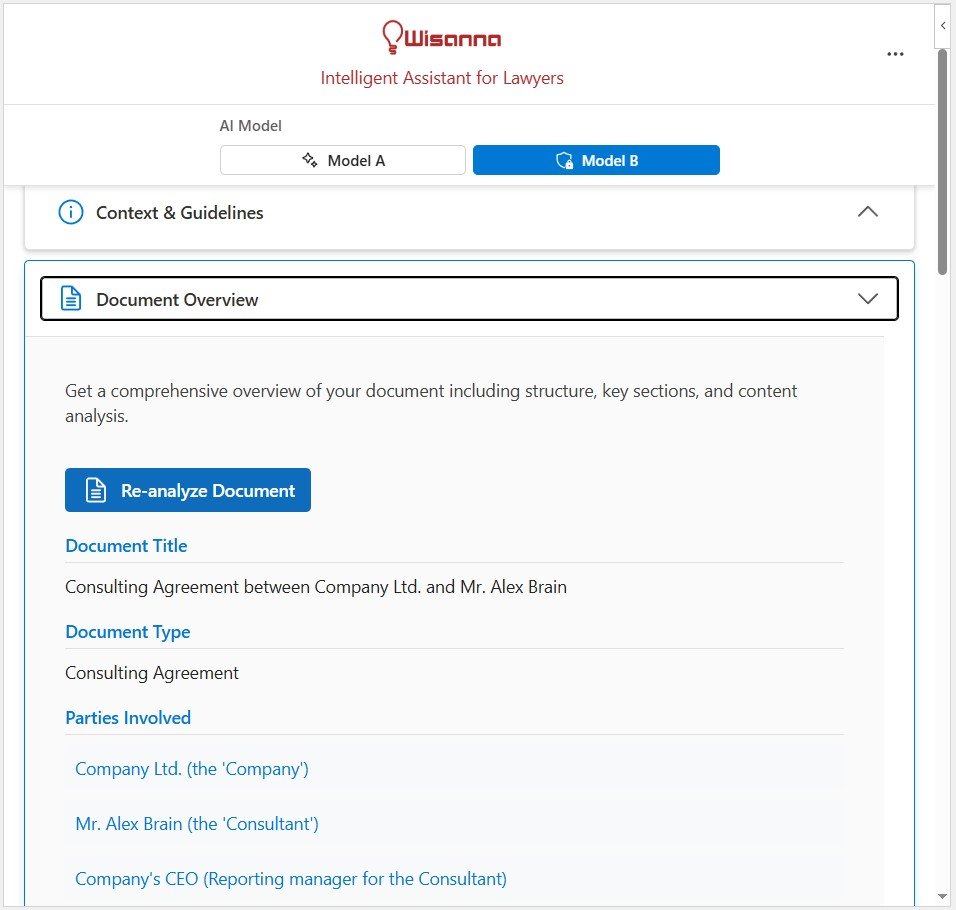The width and height of the screenshot is (956, 910).
Task: Collapse Context & Guidelines using its up chevron
Action: coord(868,212)
